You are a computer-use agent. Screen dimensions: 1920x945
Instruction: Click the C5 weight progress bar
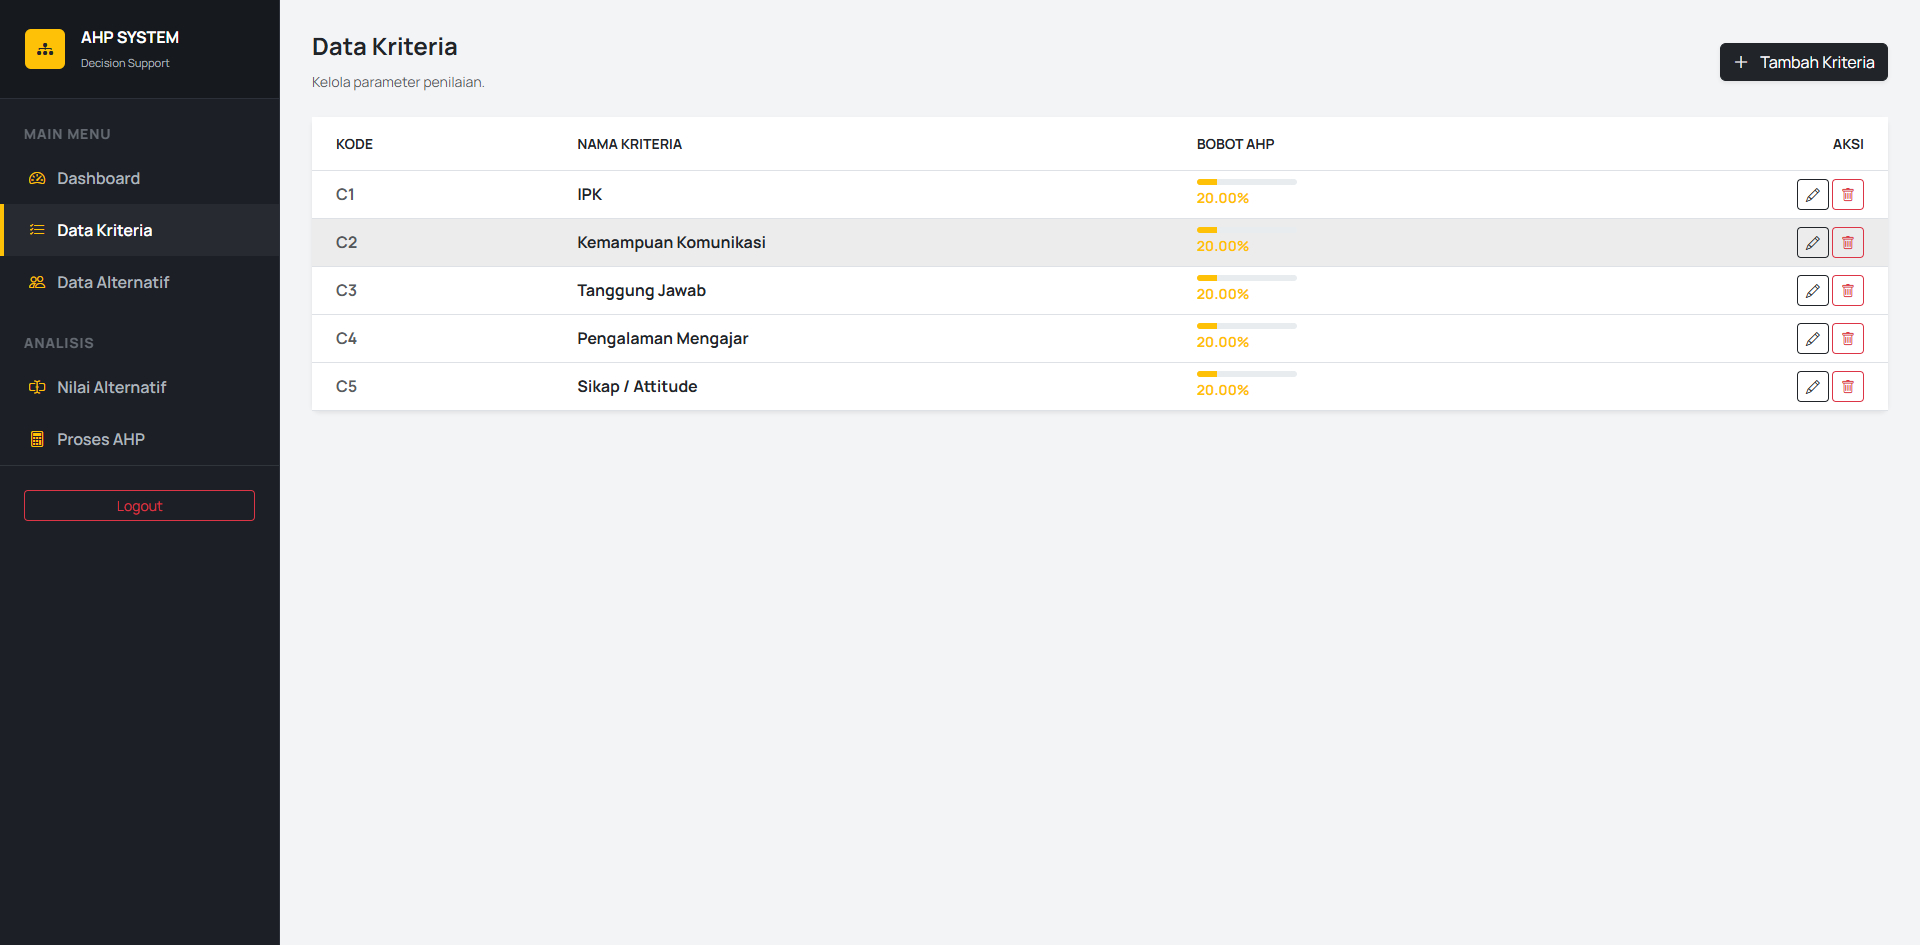[1246, 374]
